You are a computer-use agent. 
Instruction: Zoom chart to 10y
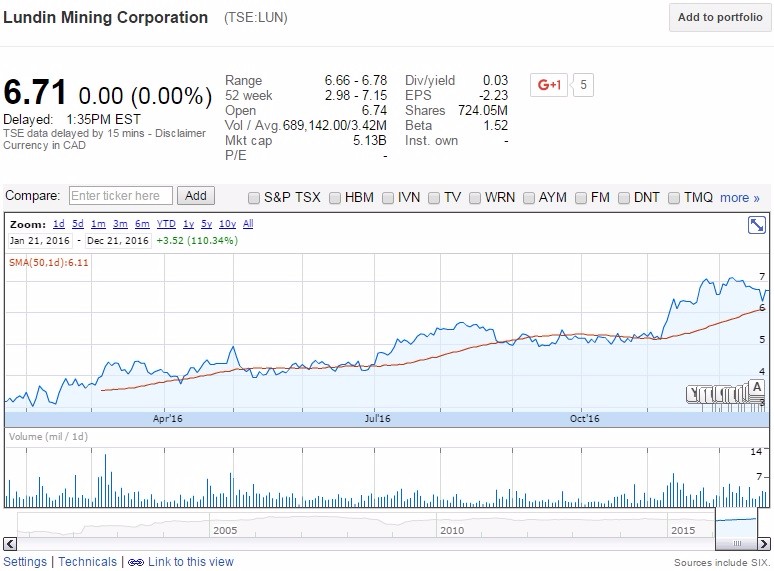[228, 224]
